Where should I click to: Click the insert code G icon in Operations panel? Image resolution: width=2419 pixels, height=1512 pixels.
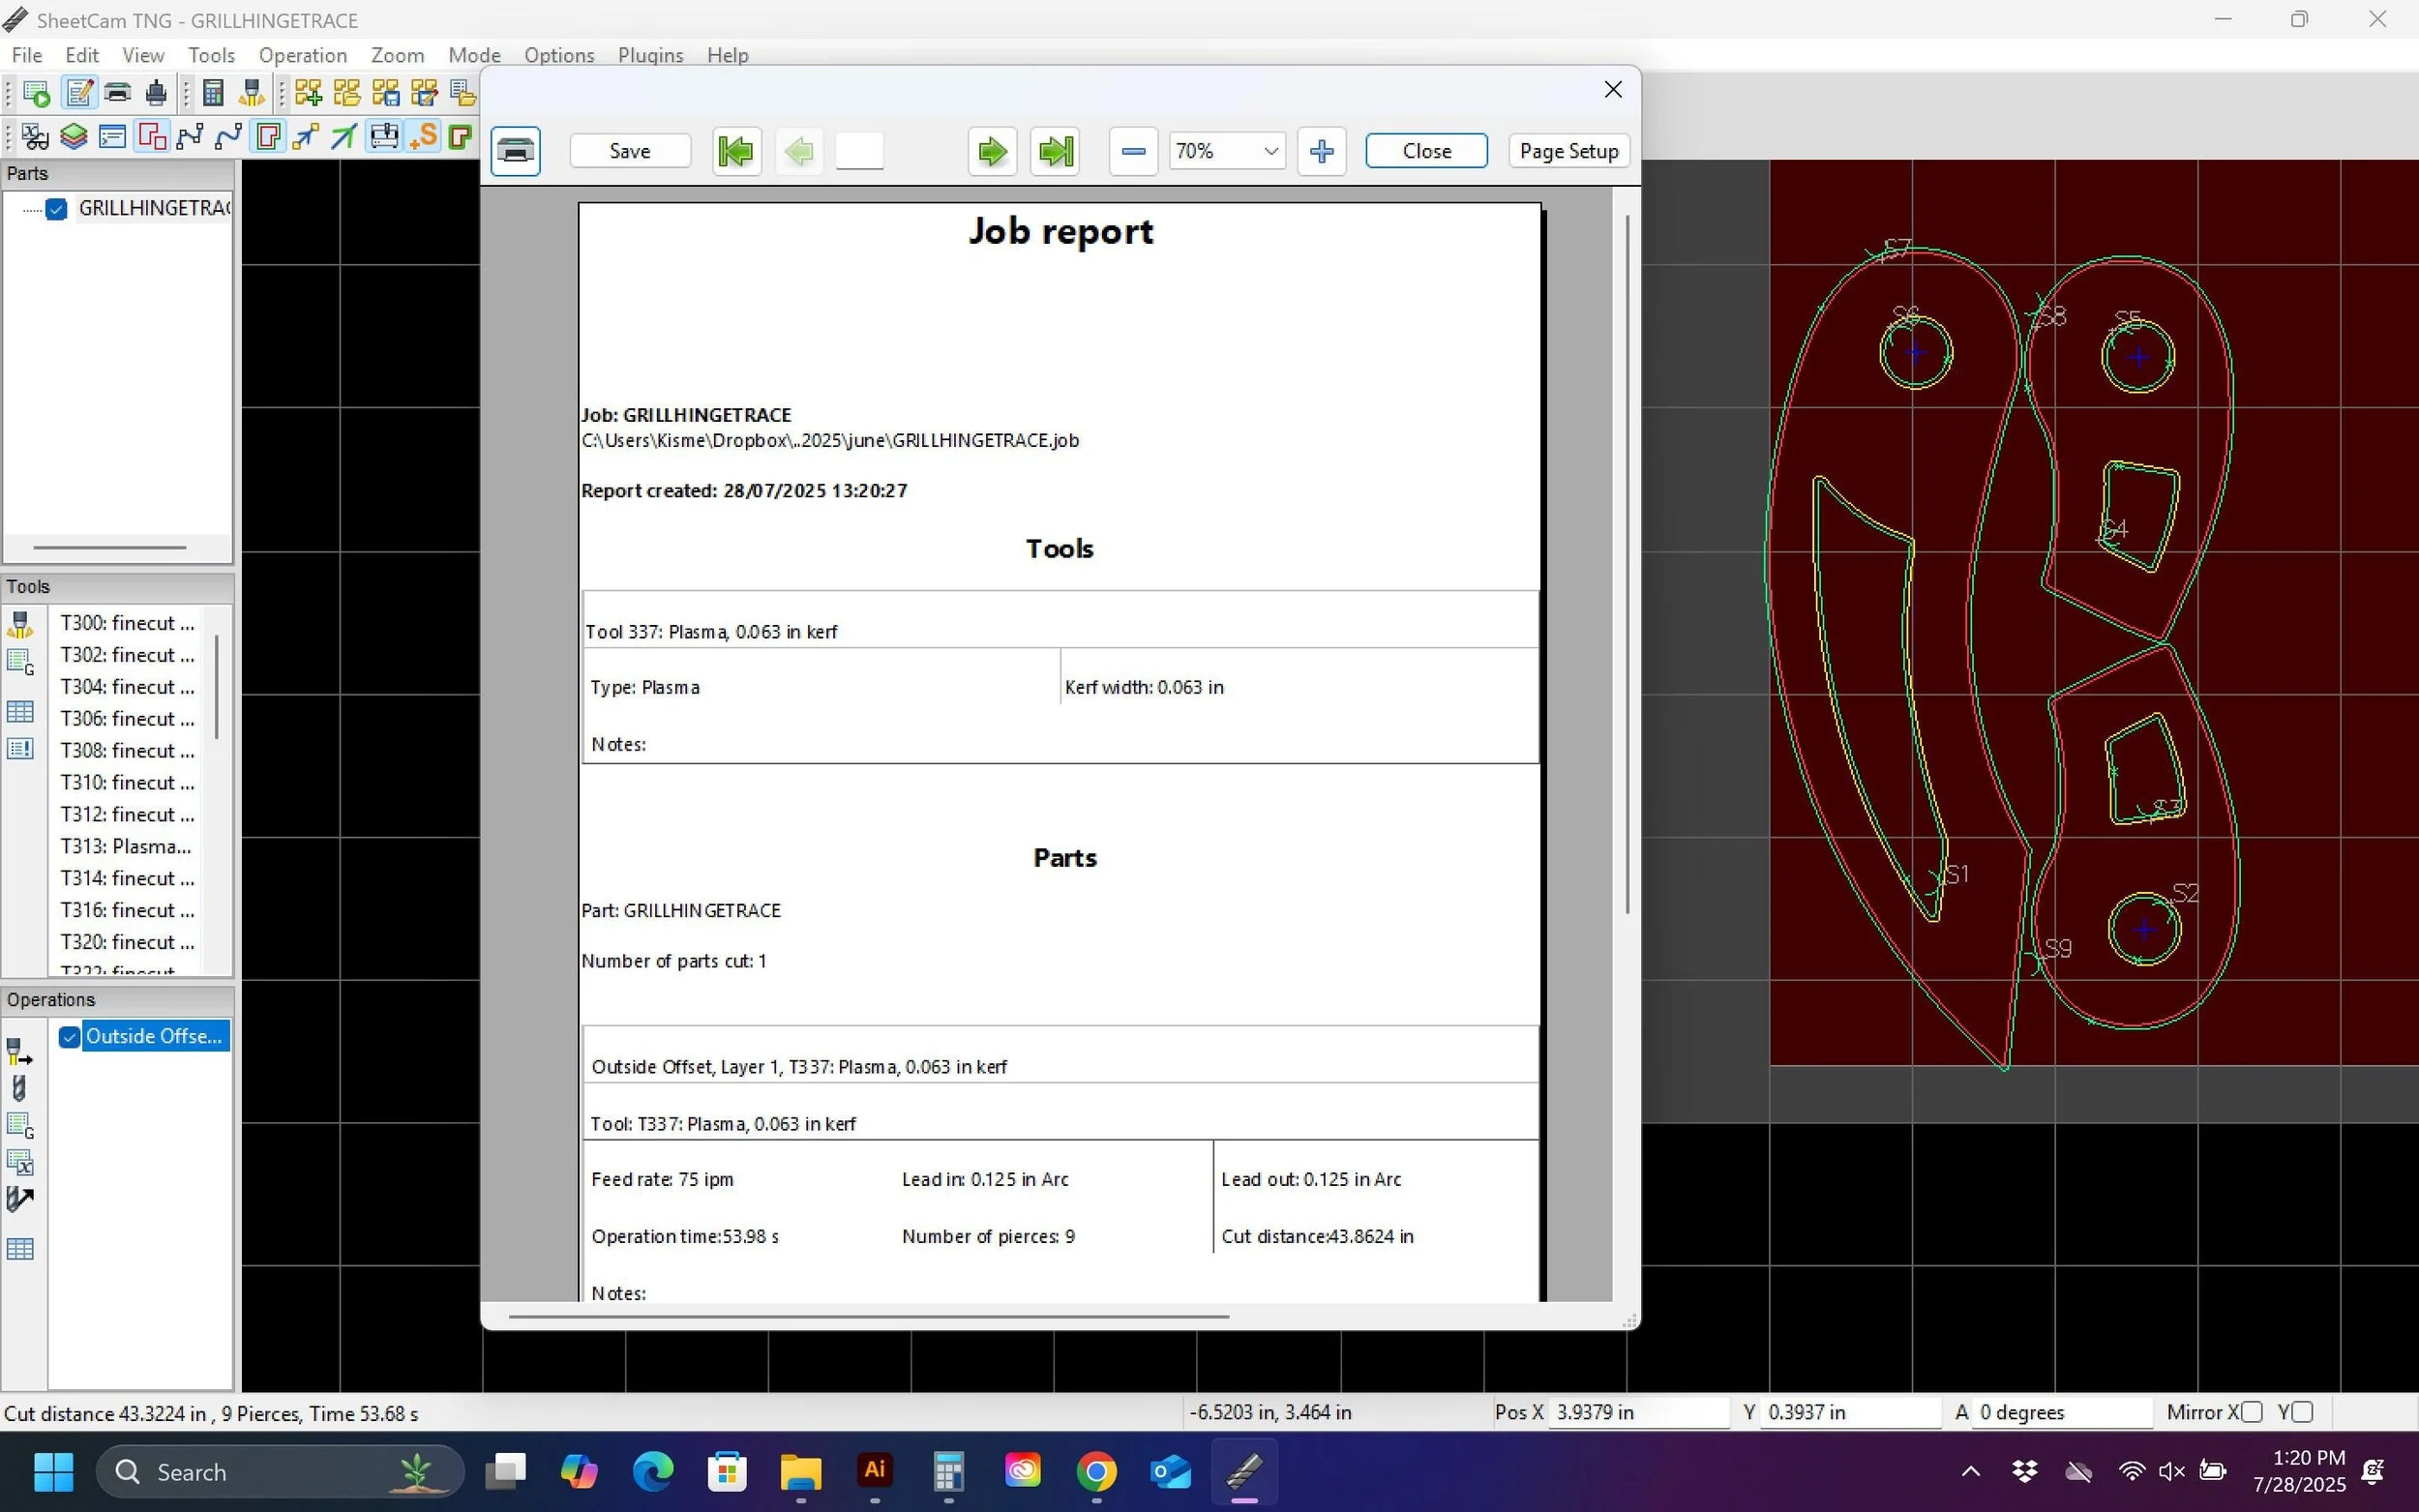(20, 1126)
